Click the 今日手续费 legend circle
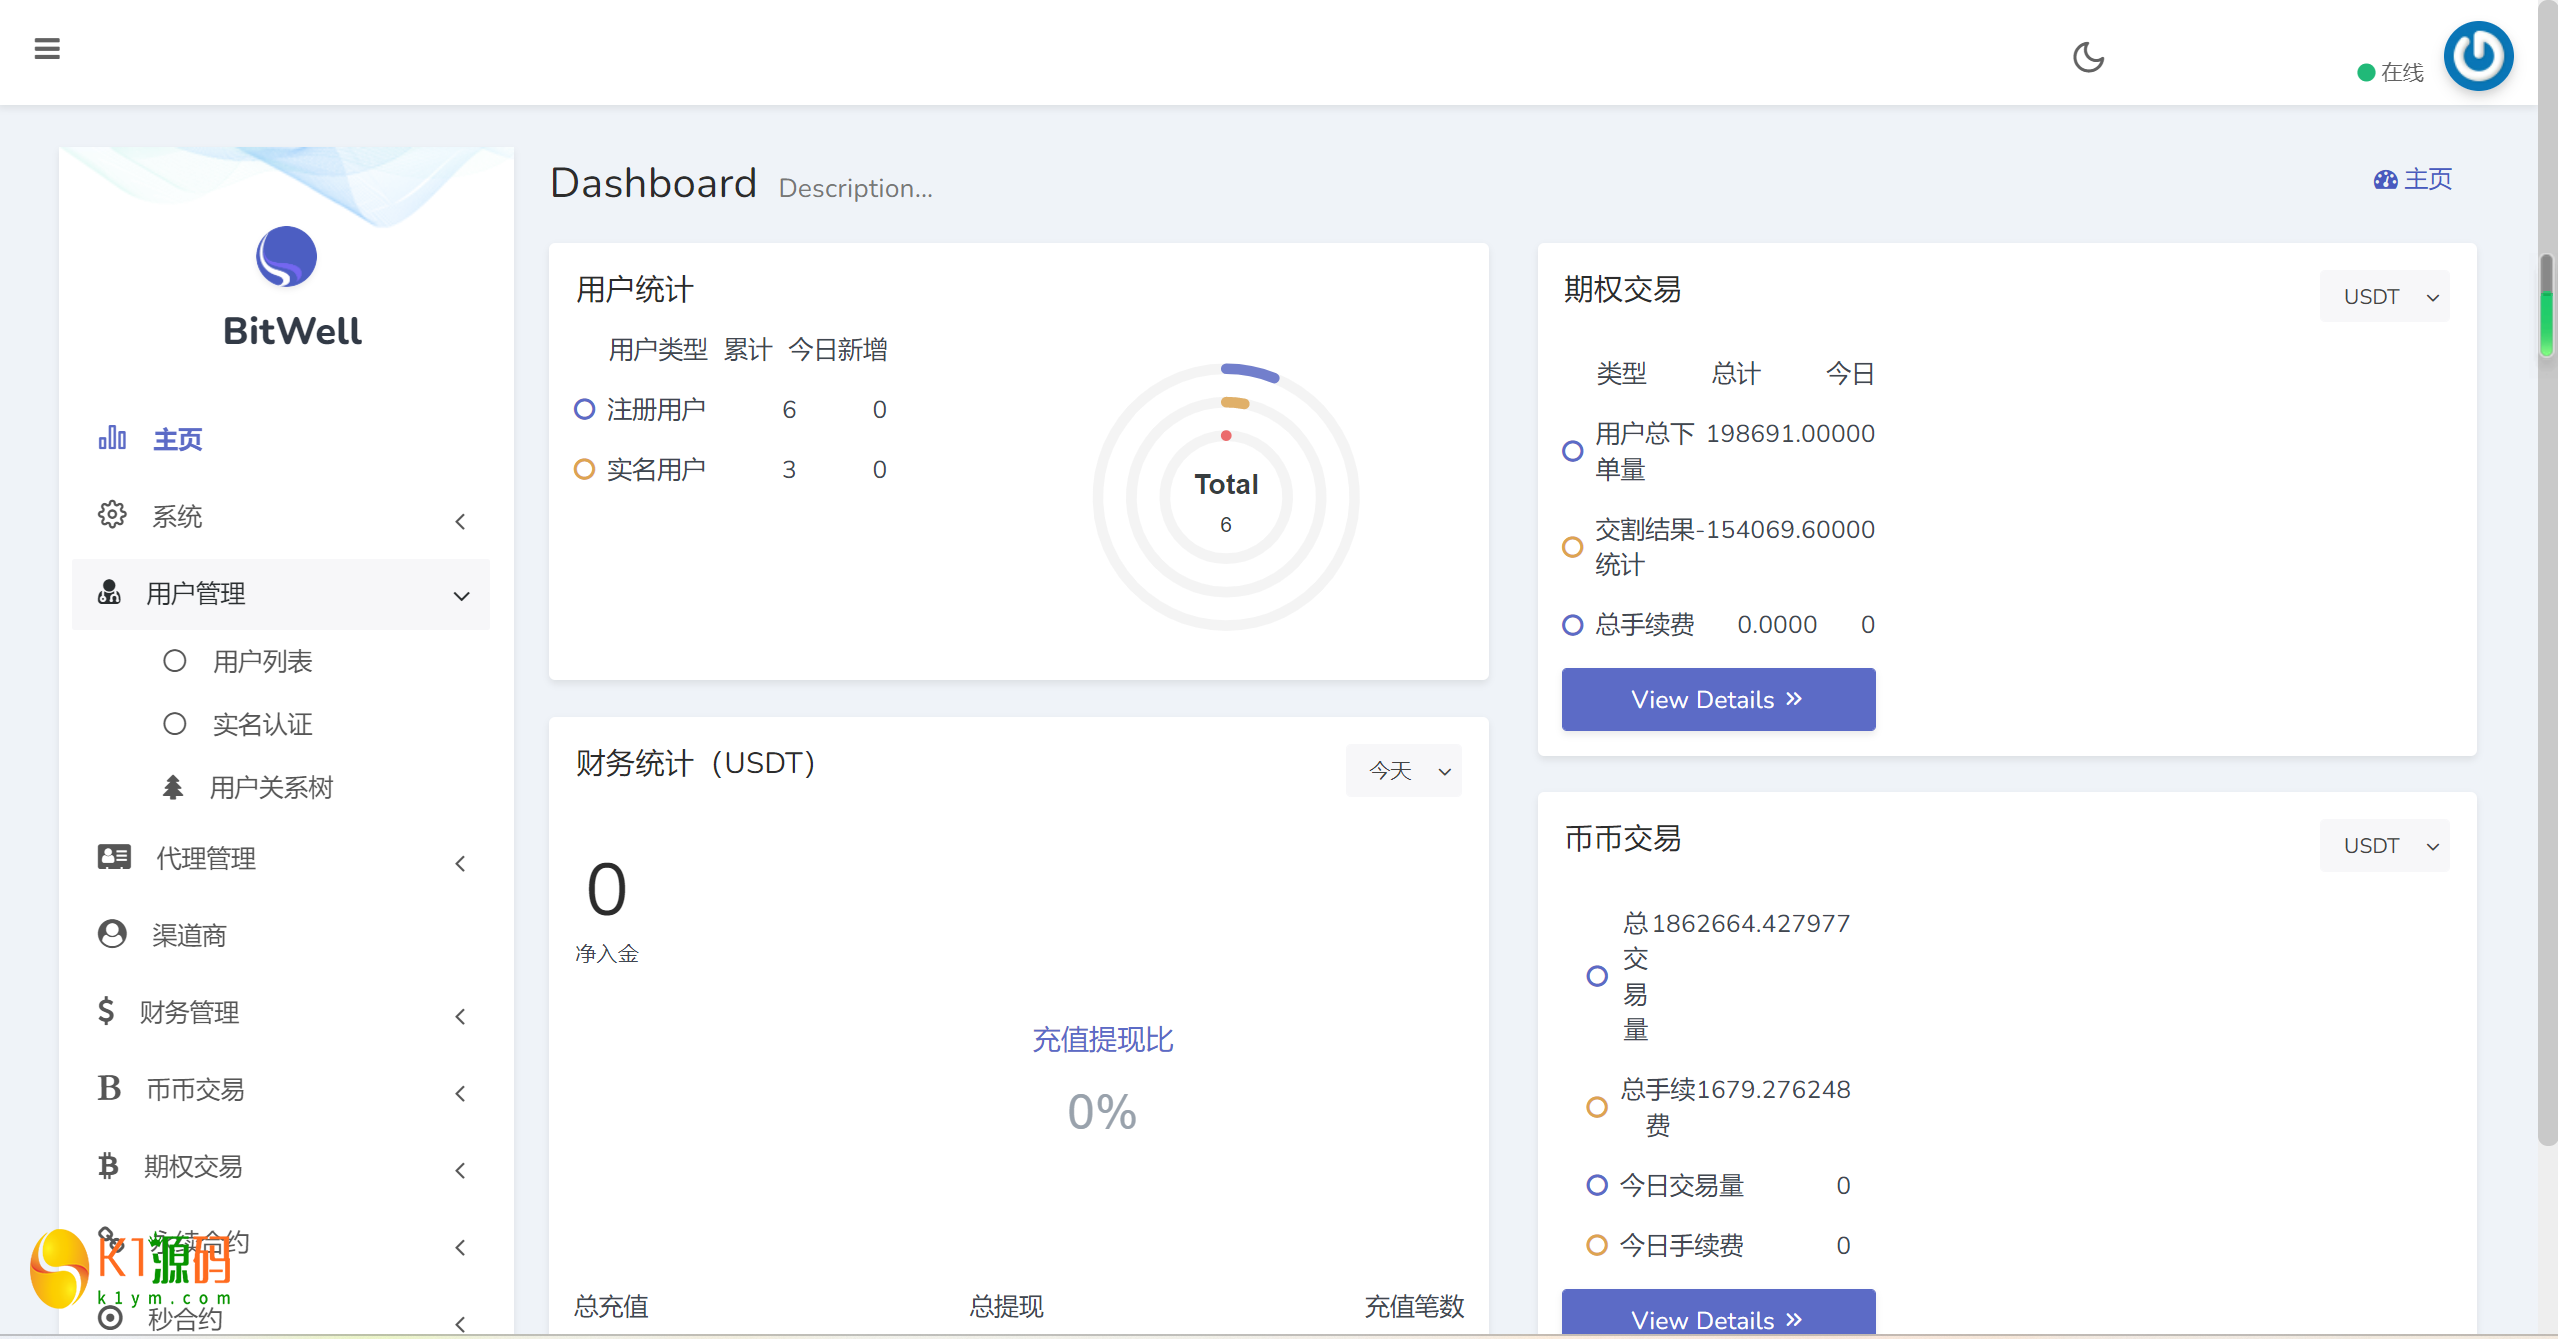Image resolution: width=2558 pixels, height=1339 pixels. [x=1598, y=1245]
